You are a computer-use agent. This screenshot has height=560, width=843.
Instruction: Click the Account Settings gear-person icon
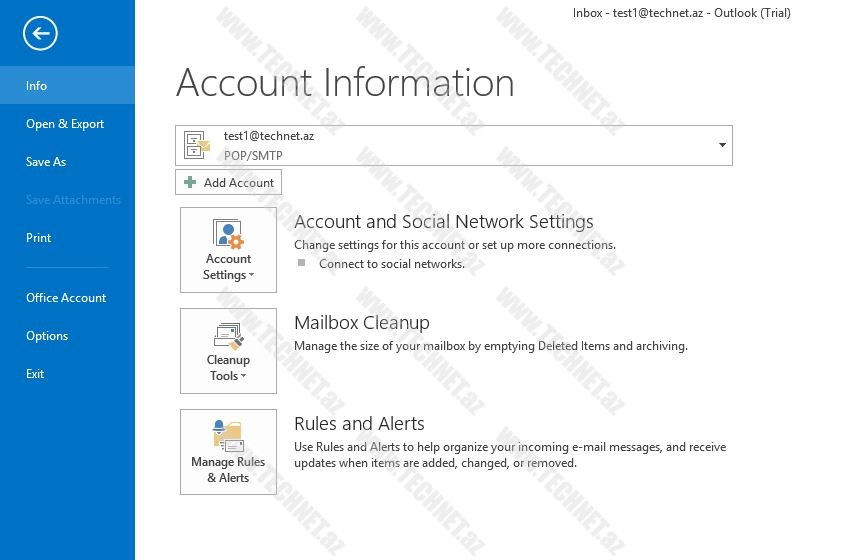point(229,234)
